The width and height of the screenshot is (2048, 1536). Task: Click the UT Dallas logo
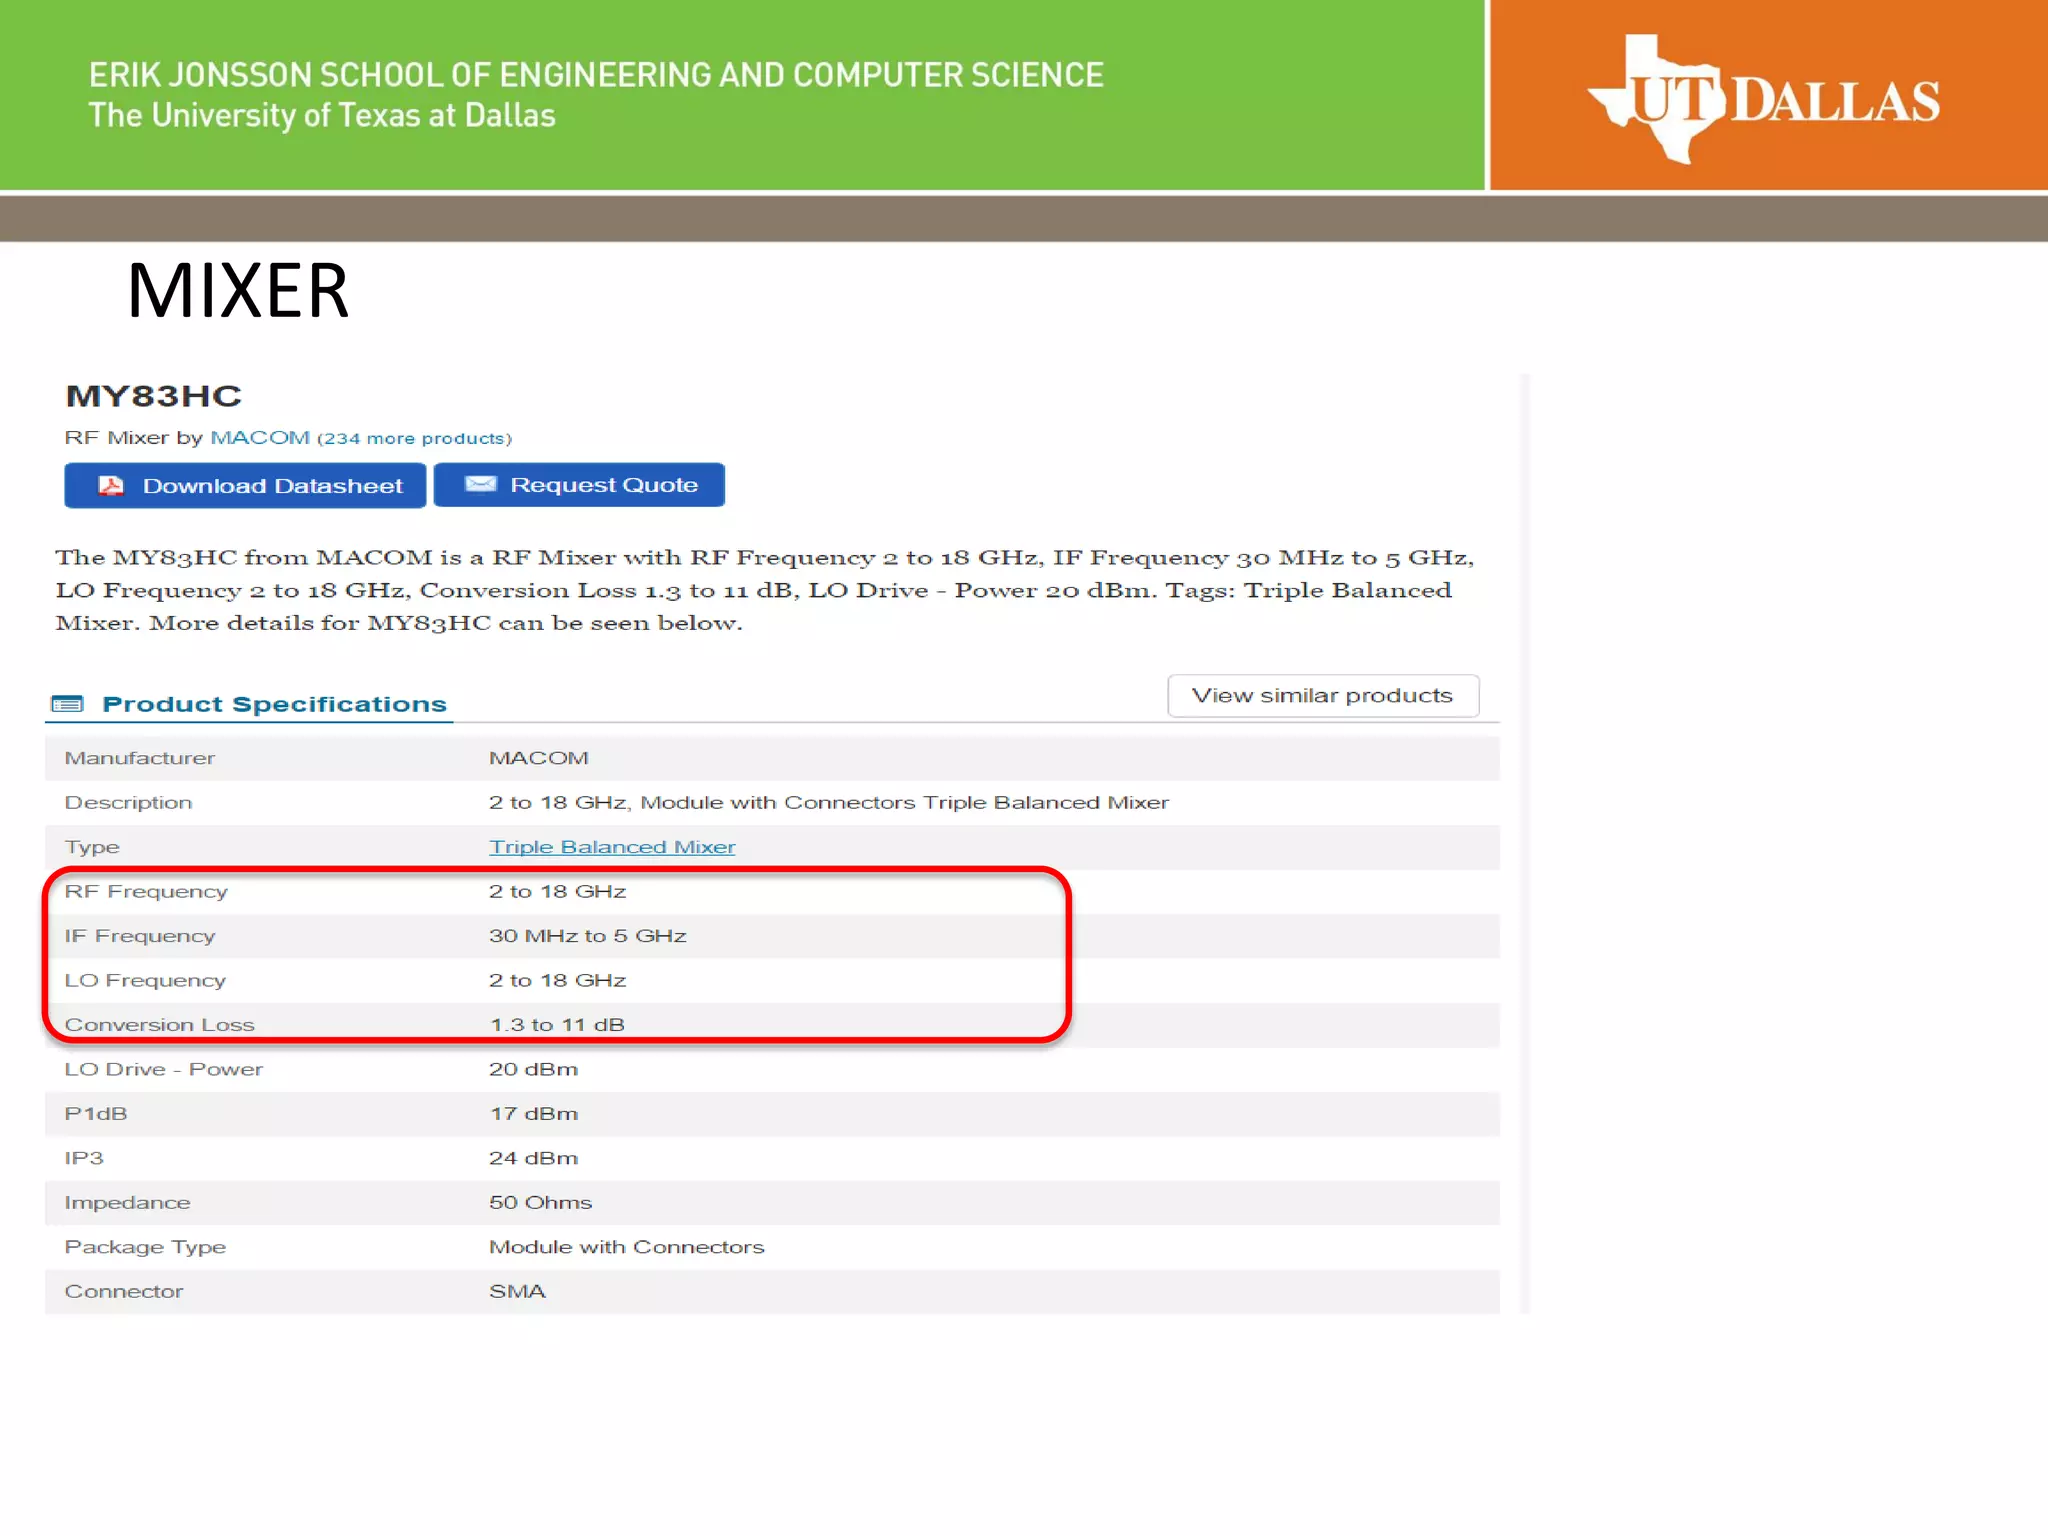1765,98
